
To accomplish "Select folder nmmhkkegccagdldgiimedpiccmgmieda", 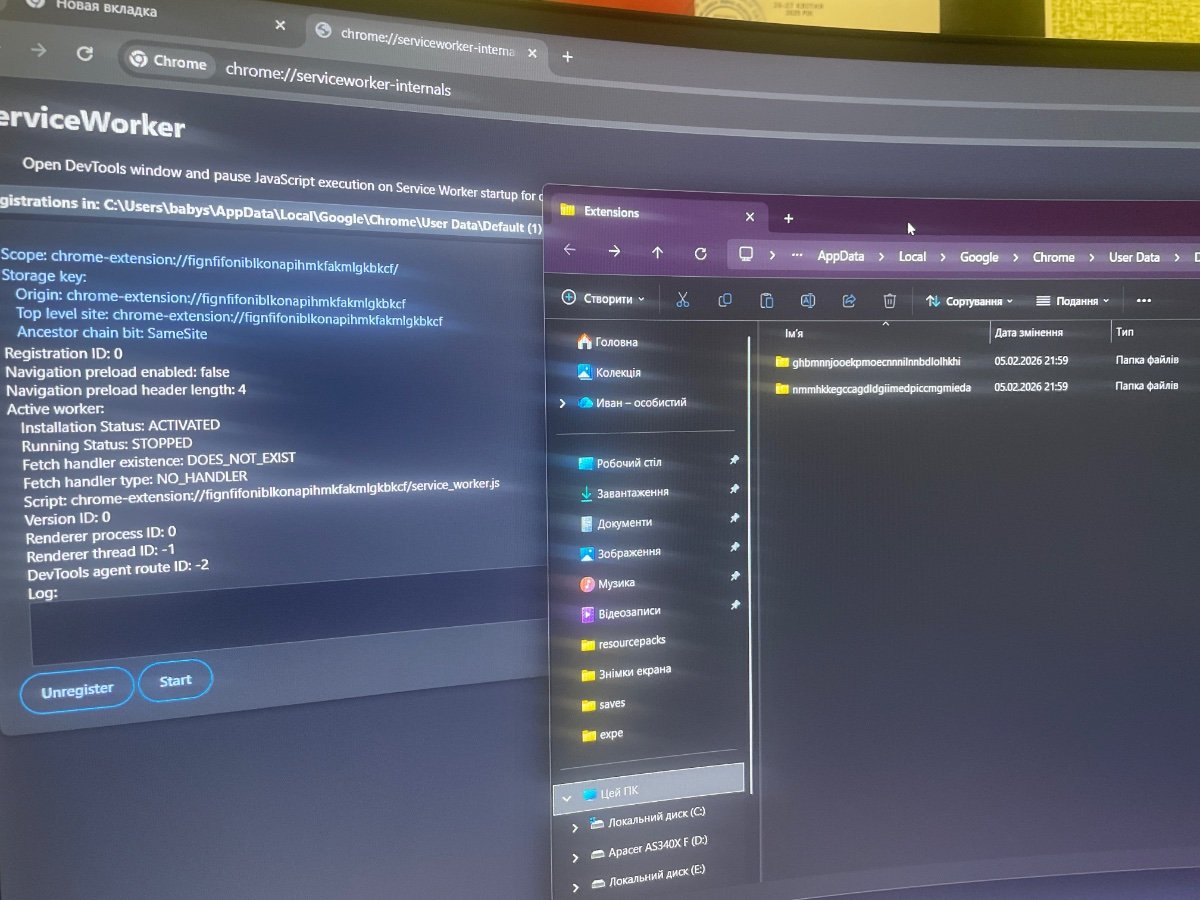I will [873, 388].
